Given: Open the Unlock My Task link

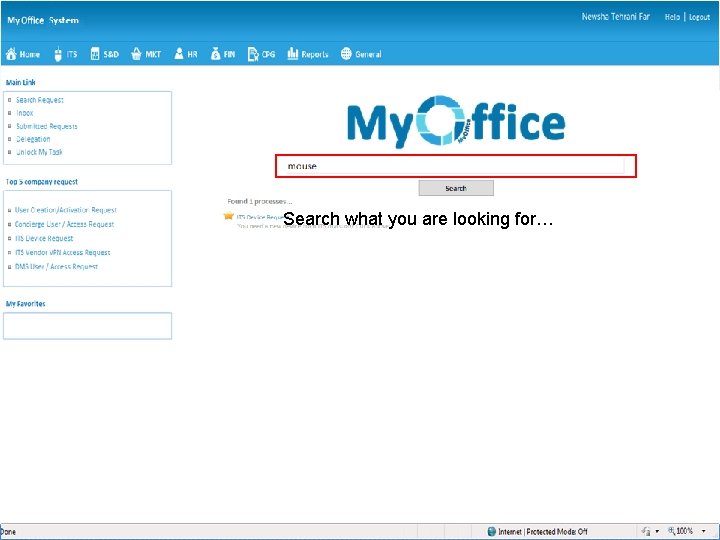Looking at the screenshot, I should tap(39, 152).
